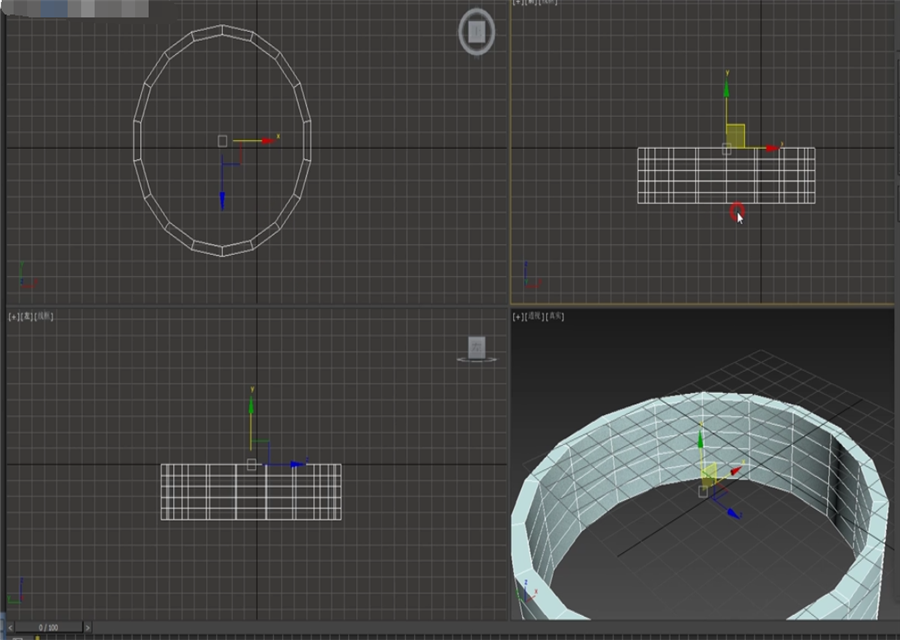Click the axis tripod in the Front viewport corner
900x640 pixels.
pyautogui.click(x=527, y=282)
